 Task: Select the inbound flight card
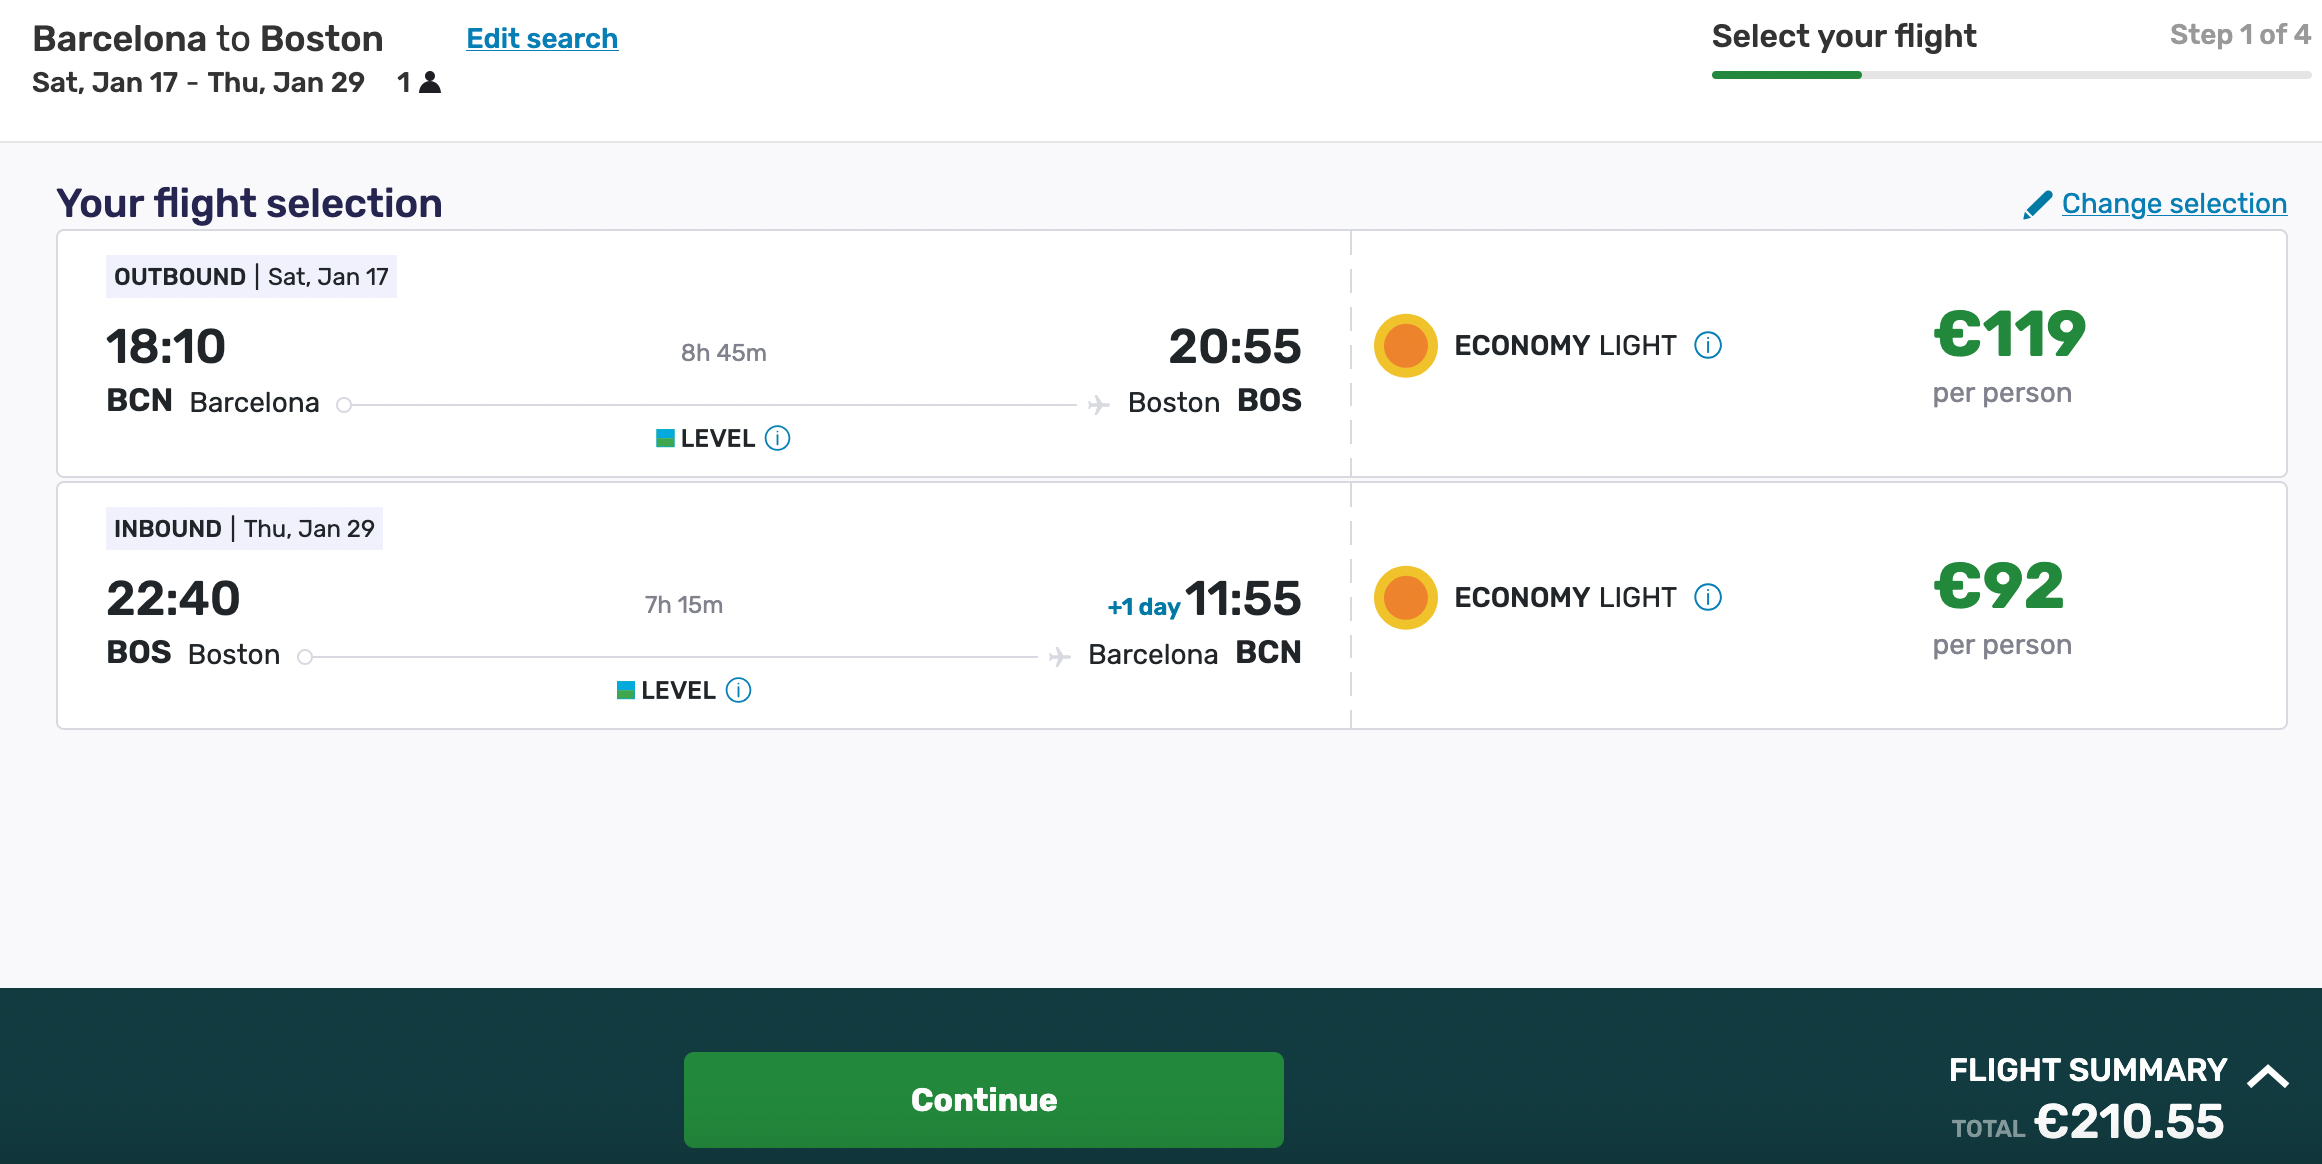point(700,605)
